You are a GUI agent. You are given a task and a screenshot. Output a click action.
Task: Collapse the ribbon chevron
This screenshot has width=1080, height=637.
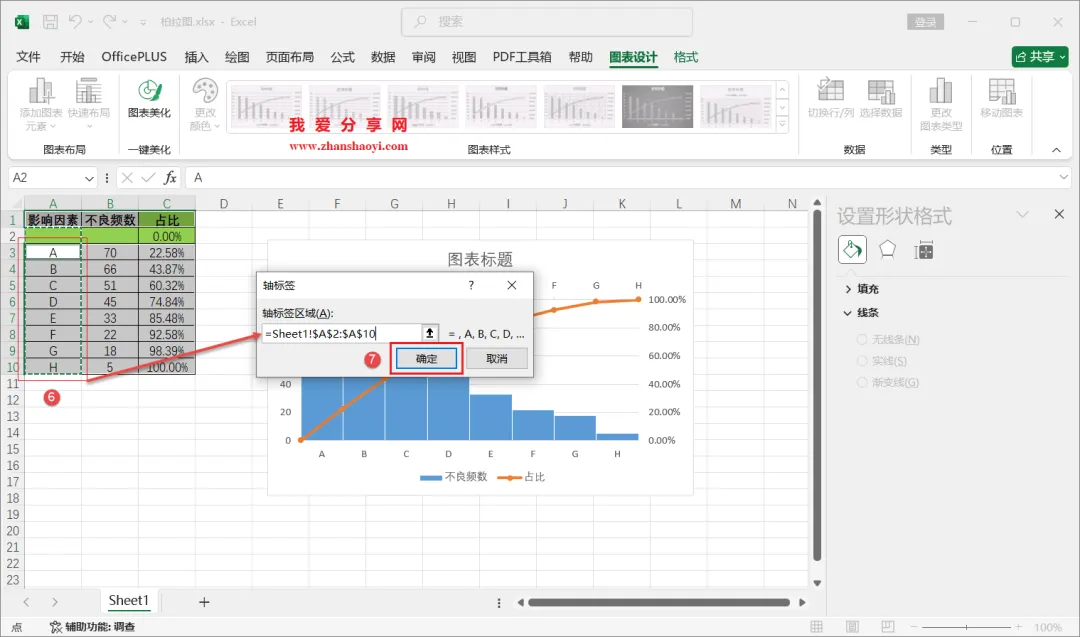1056,150
